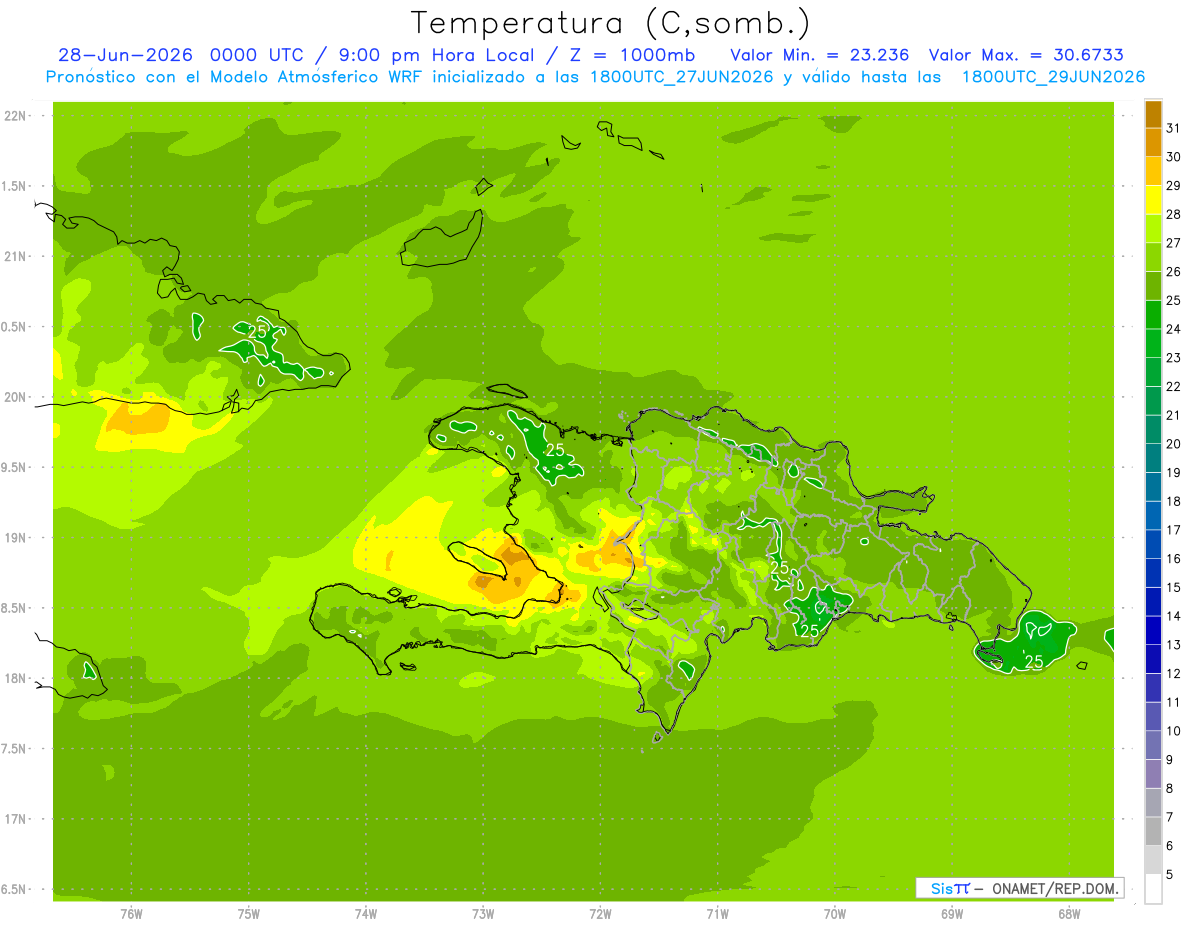Click the 9.5N latitude label

[14, 468]
